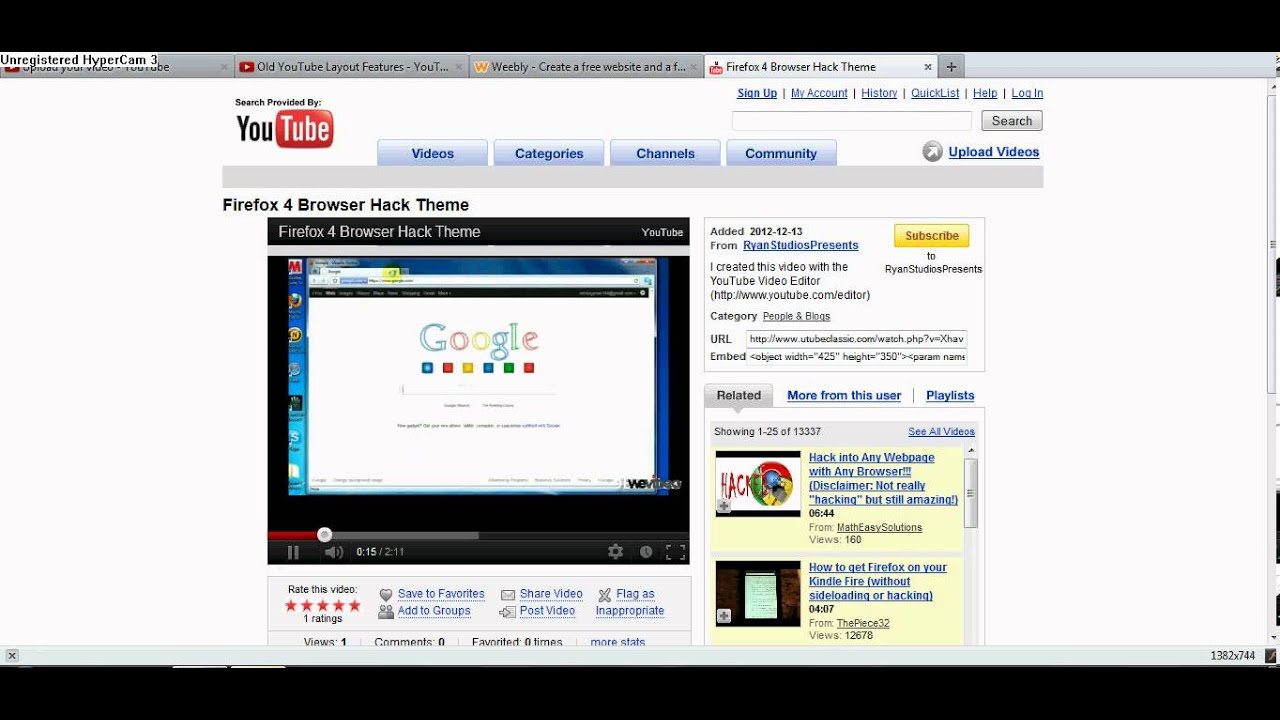
Task: Enter fullscreen with the player's fullscreen icon
Action: coord(676,552)
